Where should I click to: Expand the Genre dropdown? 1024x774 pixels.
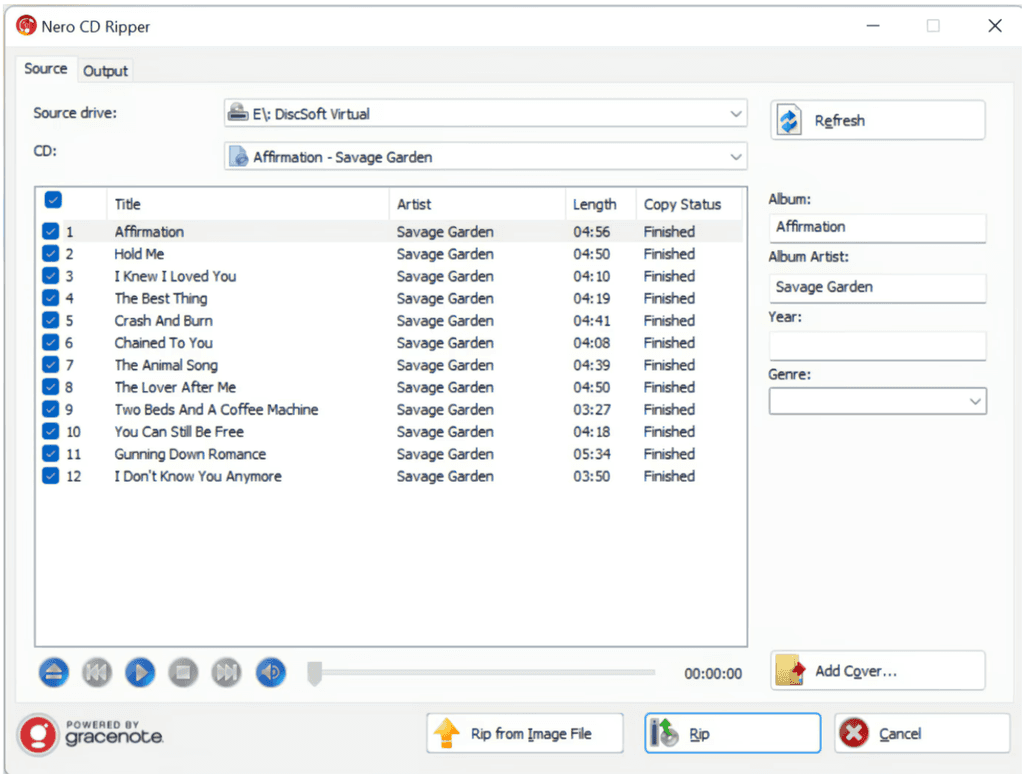(974, 401)
